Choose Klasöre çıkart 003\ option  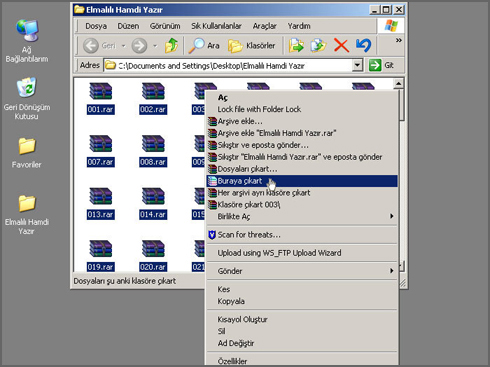(x=302, y=205)
